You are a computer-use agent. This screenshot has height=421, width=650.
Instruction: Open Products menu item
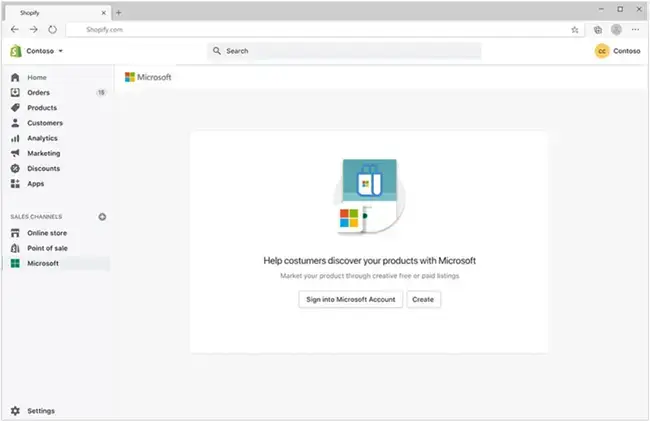coord(42,108)
